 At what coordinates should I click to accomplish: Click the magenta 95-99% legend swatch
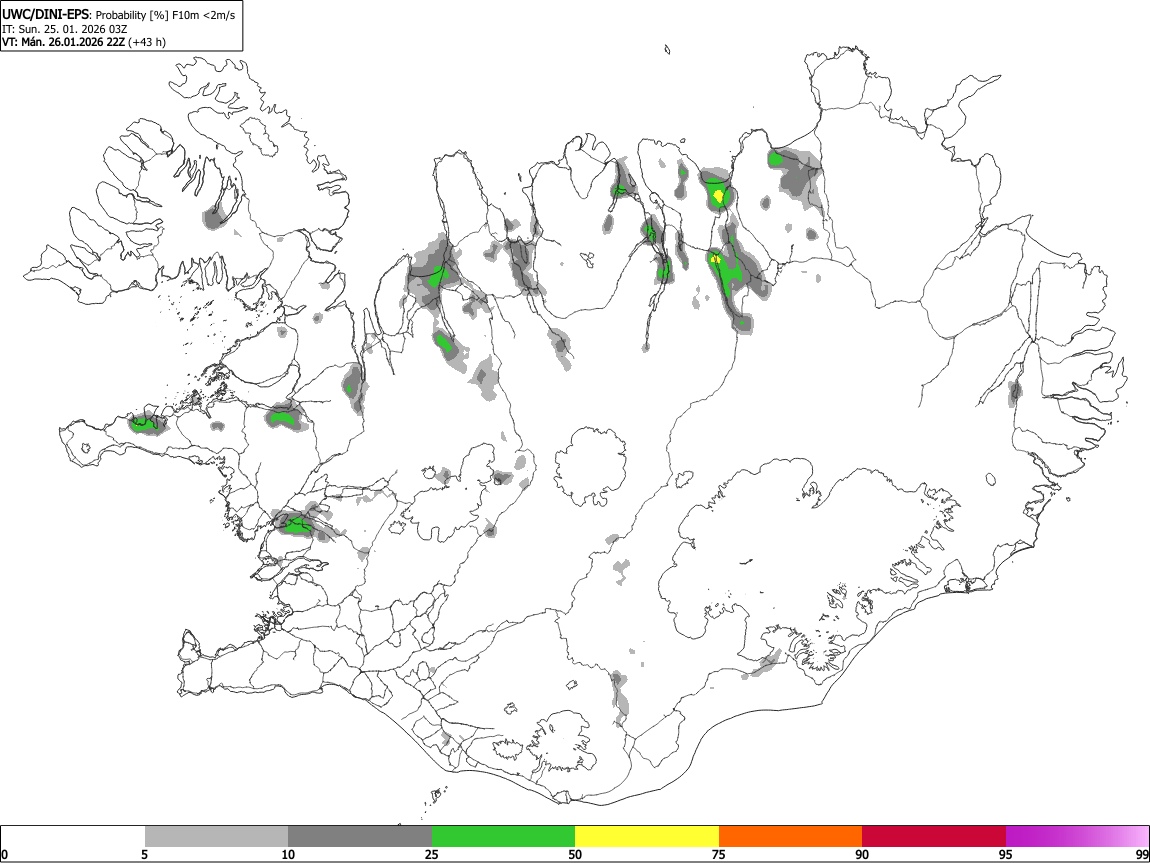click(x=1077, y=836)
